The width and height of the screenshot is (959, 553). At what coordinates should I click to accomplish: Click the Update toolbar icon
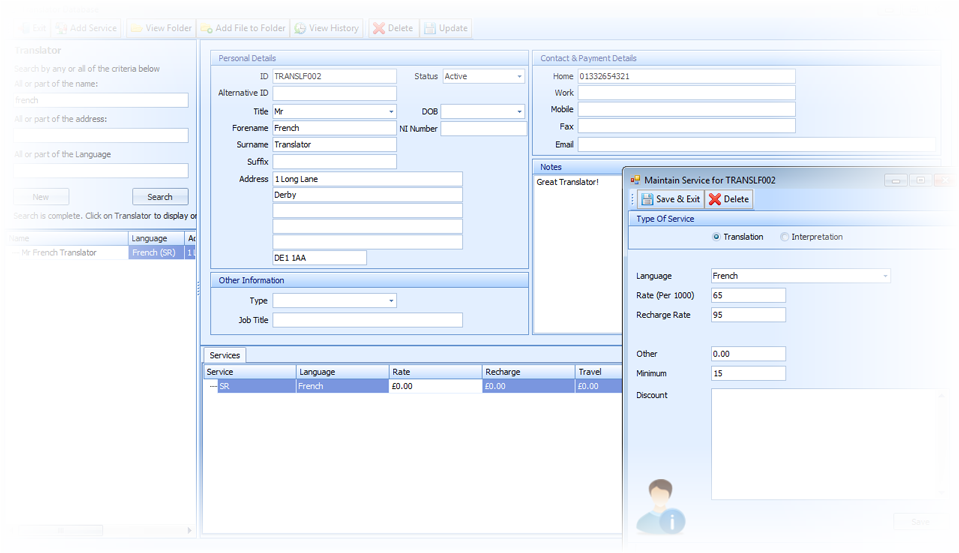point(430,28)
